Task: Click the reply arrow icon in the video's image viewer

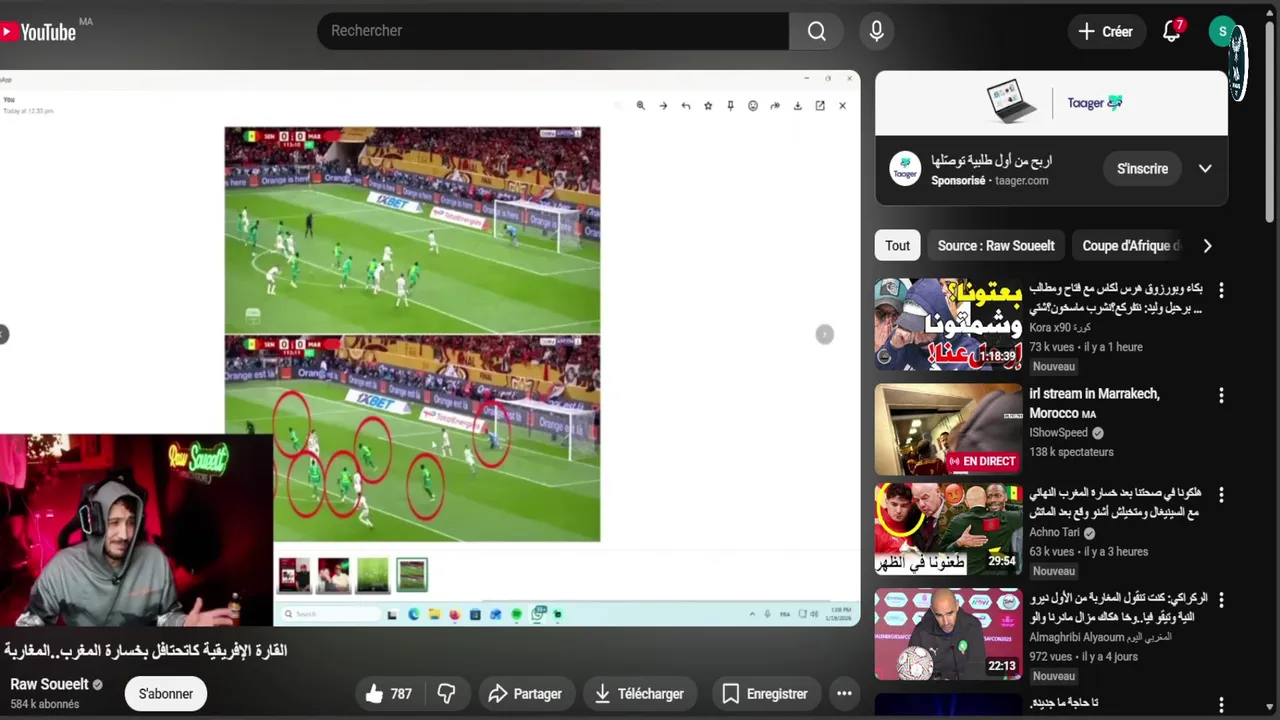Action: pyautogui.click(x=685, y=106)
